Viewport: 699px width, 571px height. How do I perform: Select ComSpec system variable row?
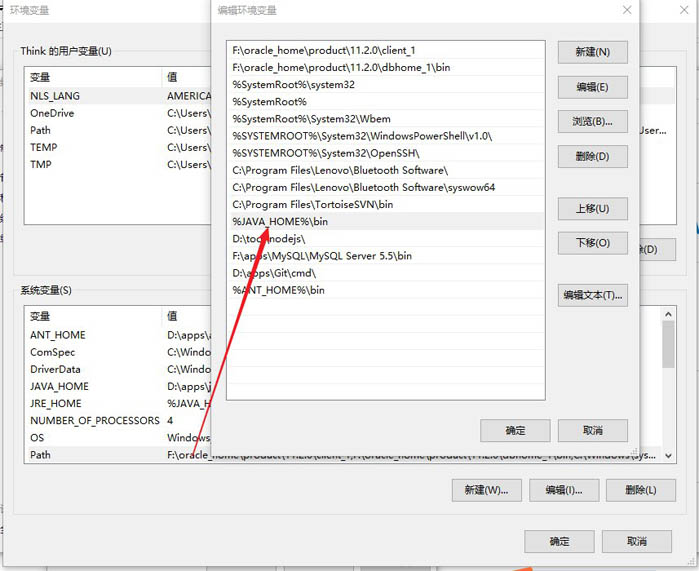[118, 352]
